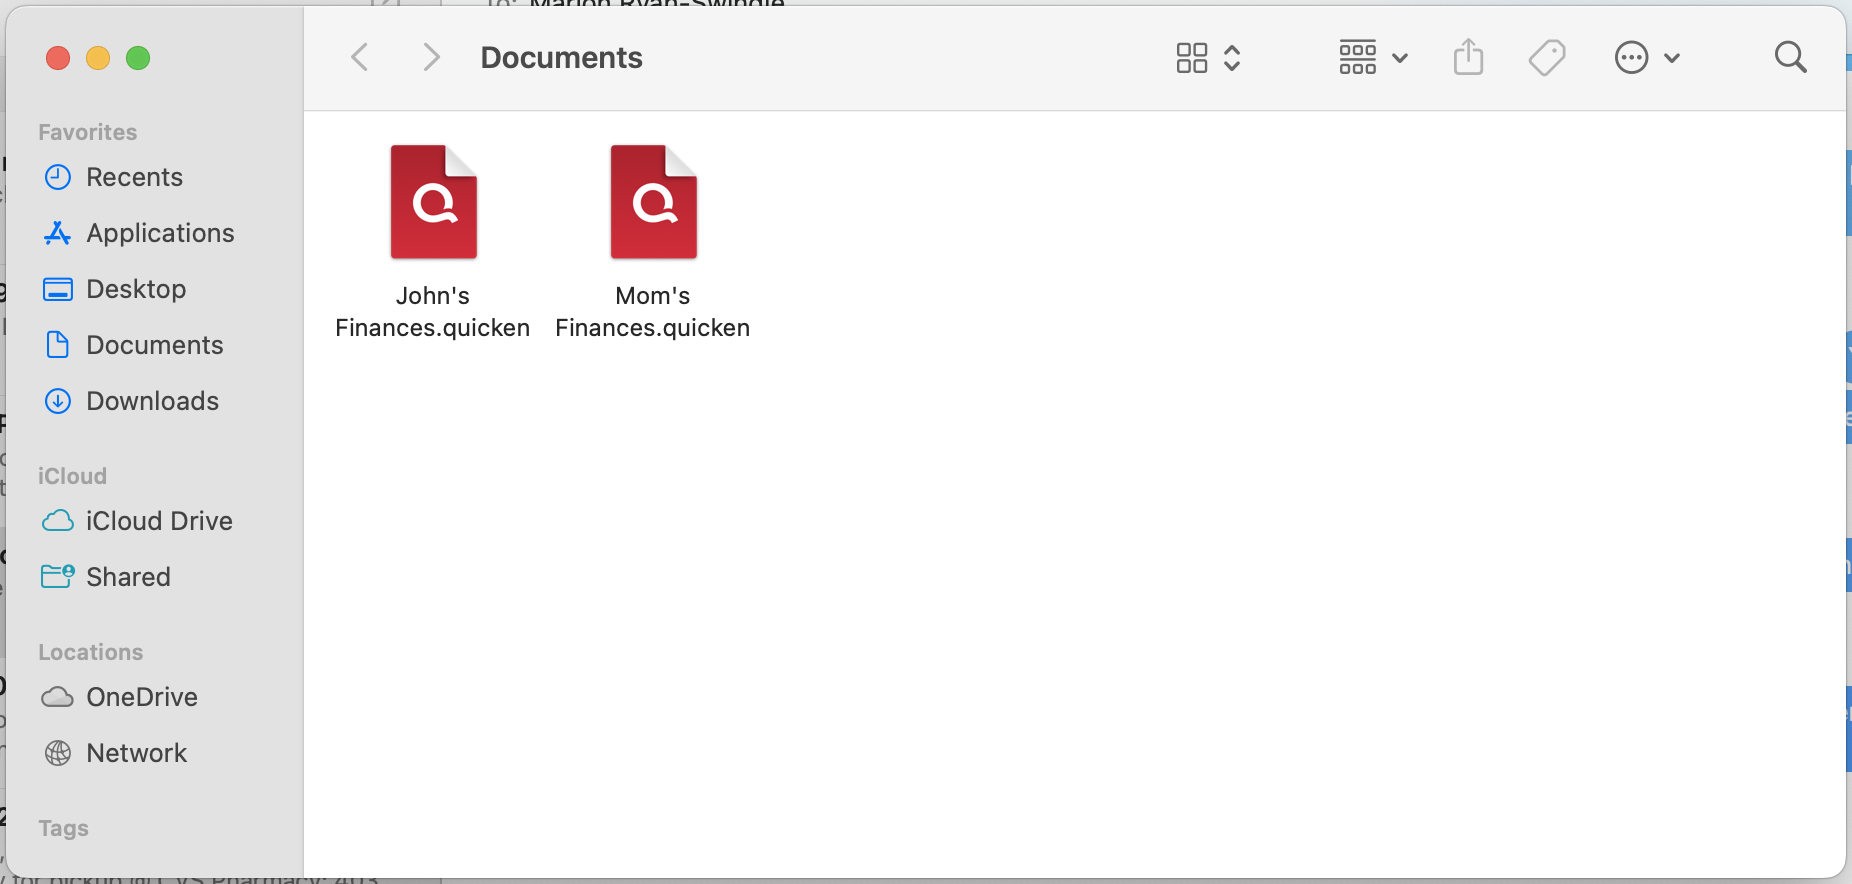Click the Tags section header
Image resolution: width=1852 pixels, height=884 pixels.
pos(63,828)
